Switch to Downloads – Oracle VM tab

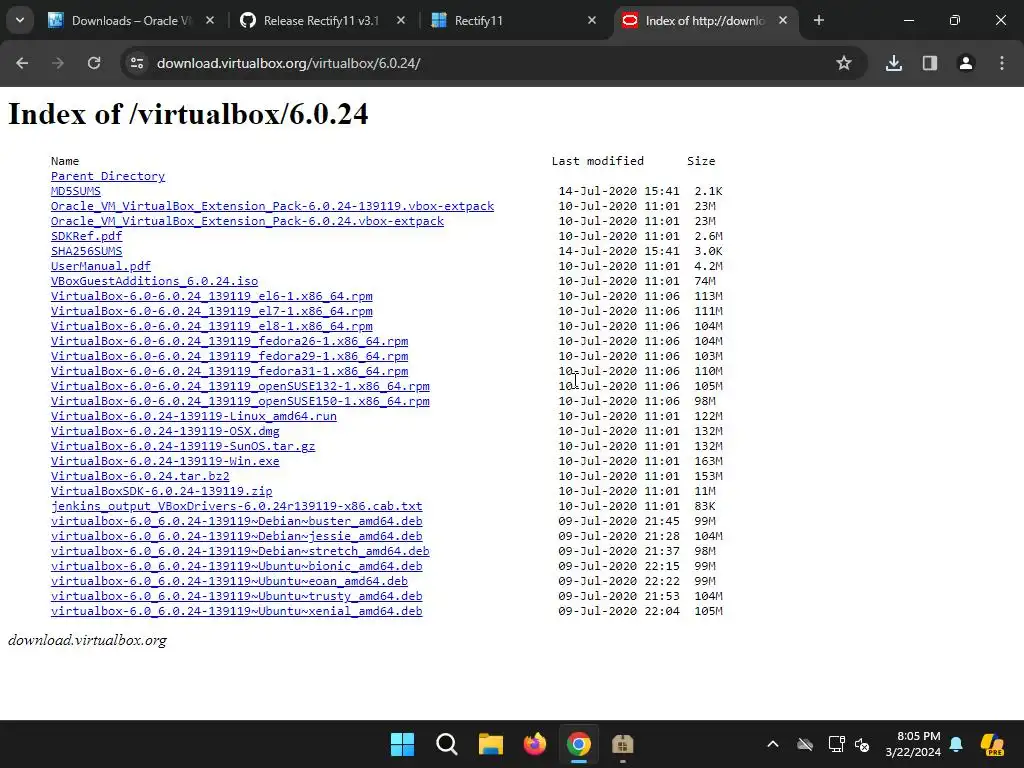(131, 20)
